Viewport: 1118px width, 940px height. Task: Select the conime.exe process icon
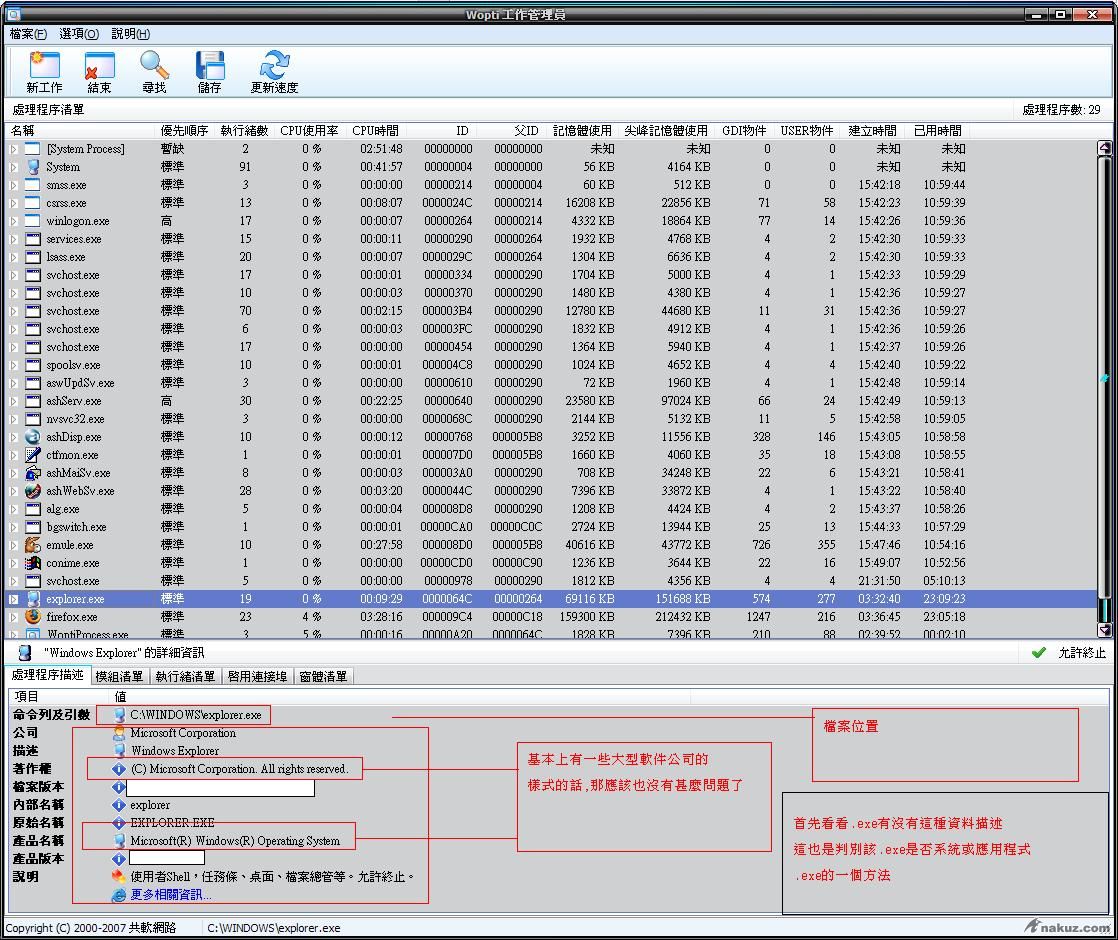point(33,563)
